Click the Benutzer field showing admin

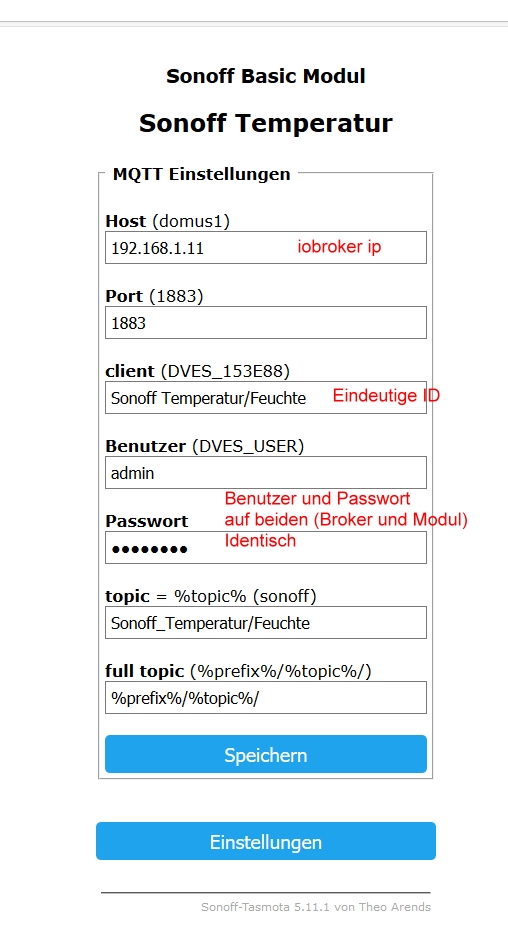click(266, 472)
